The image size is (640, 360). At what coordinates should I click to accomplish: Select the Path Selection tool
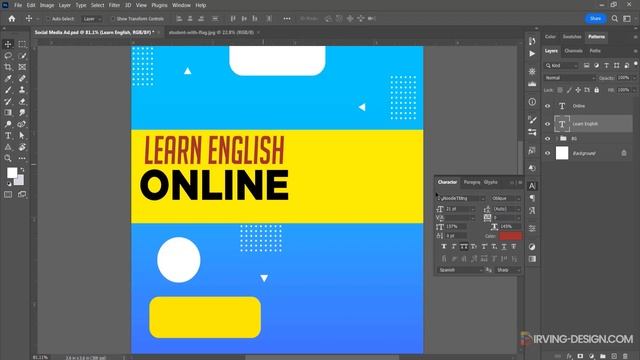coord(22,136)
